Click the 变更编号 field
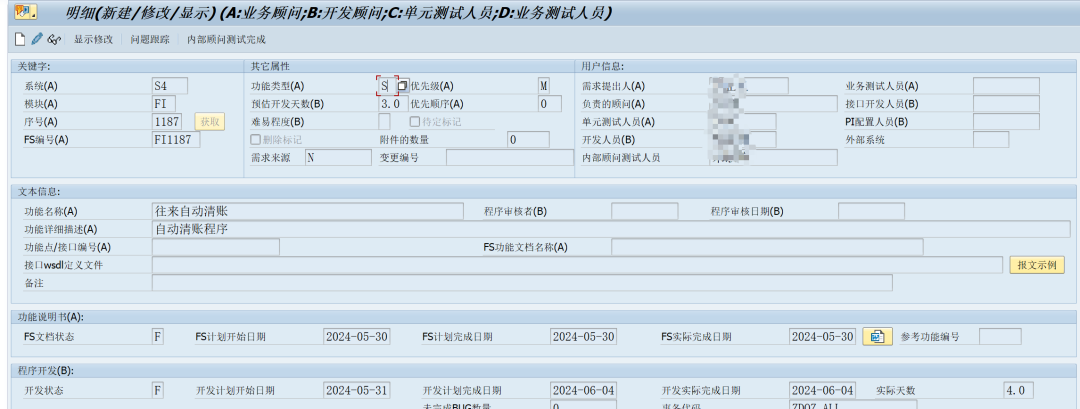This screenshot has height=409, width=1080. (510, 158)
